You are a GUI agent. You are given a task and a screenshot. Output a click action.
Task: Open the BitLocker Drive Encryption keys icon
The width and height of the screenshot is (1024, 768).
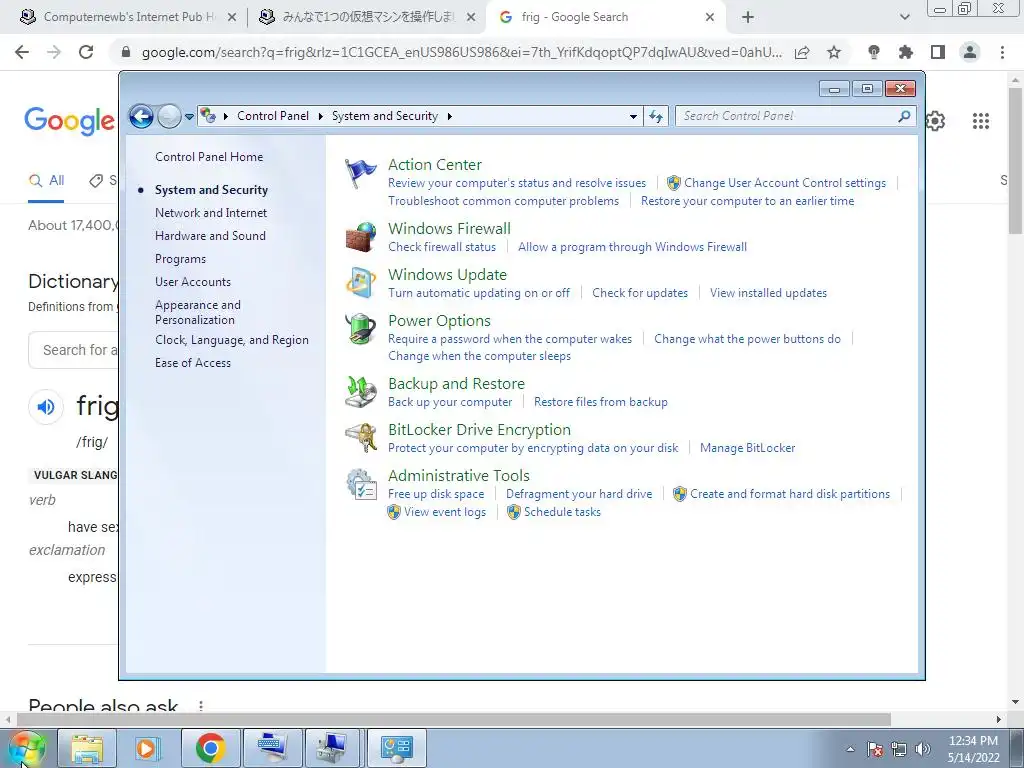(x=360, y=438)
